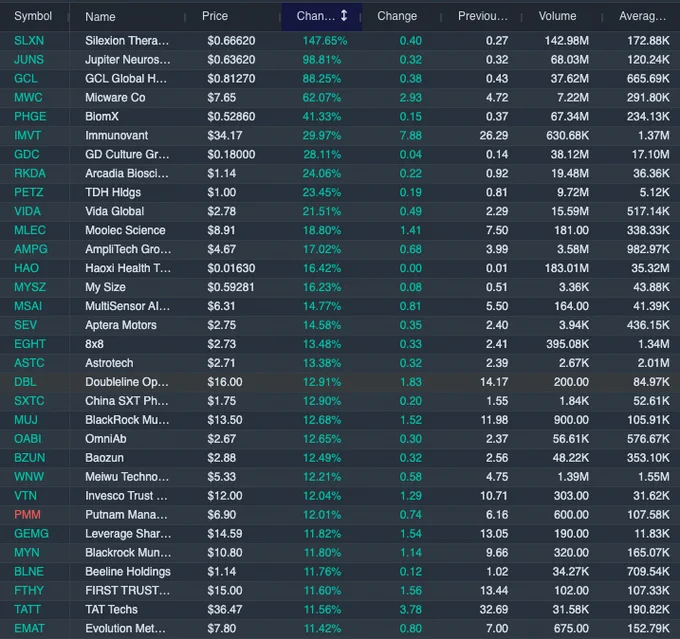Open the GCL ticker symbol
The width and height of the screenshot is (680, 639).
tap(26, 79)
